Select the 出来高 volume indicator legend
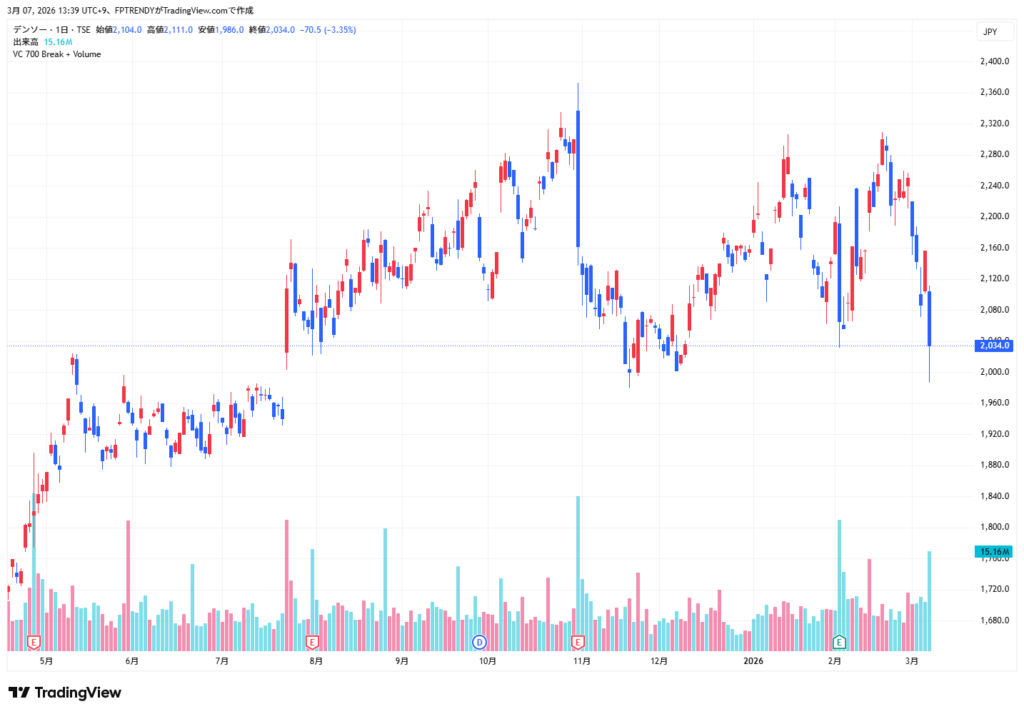 pos(26,42)
